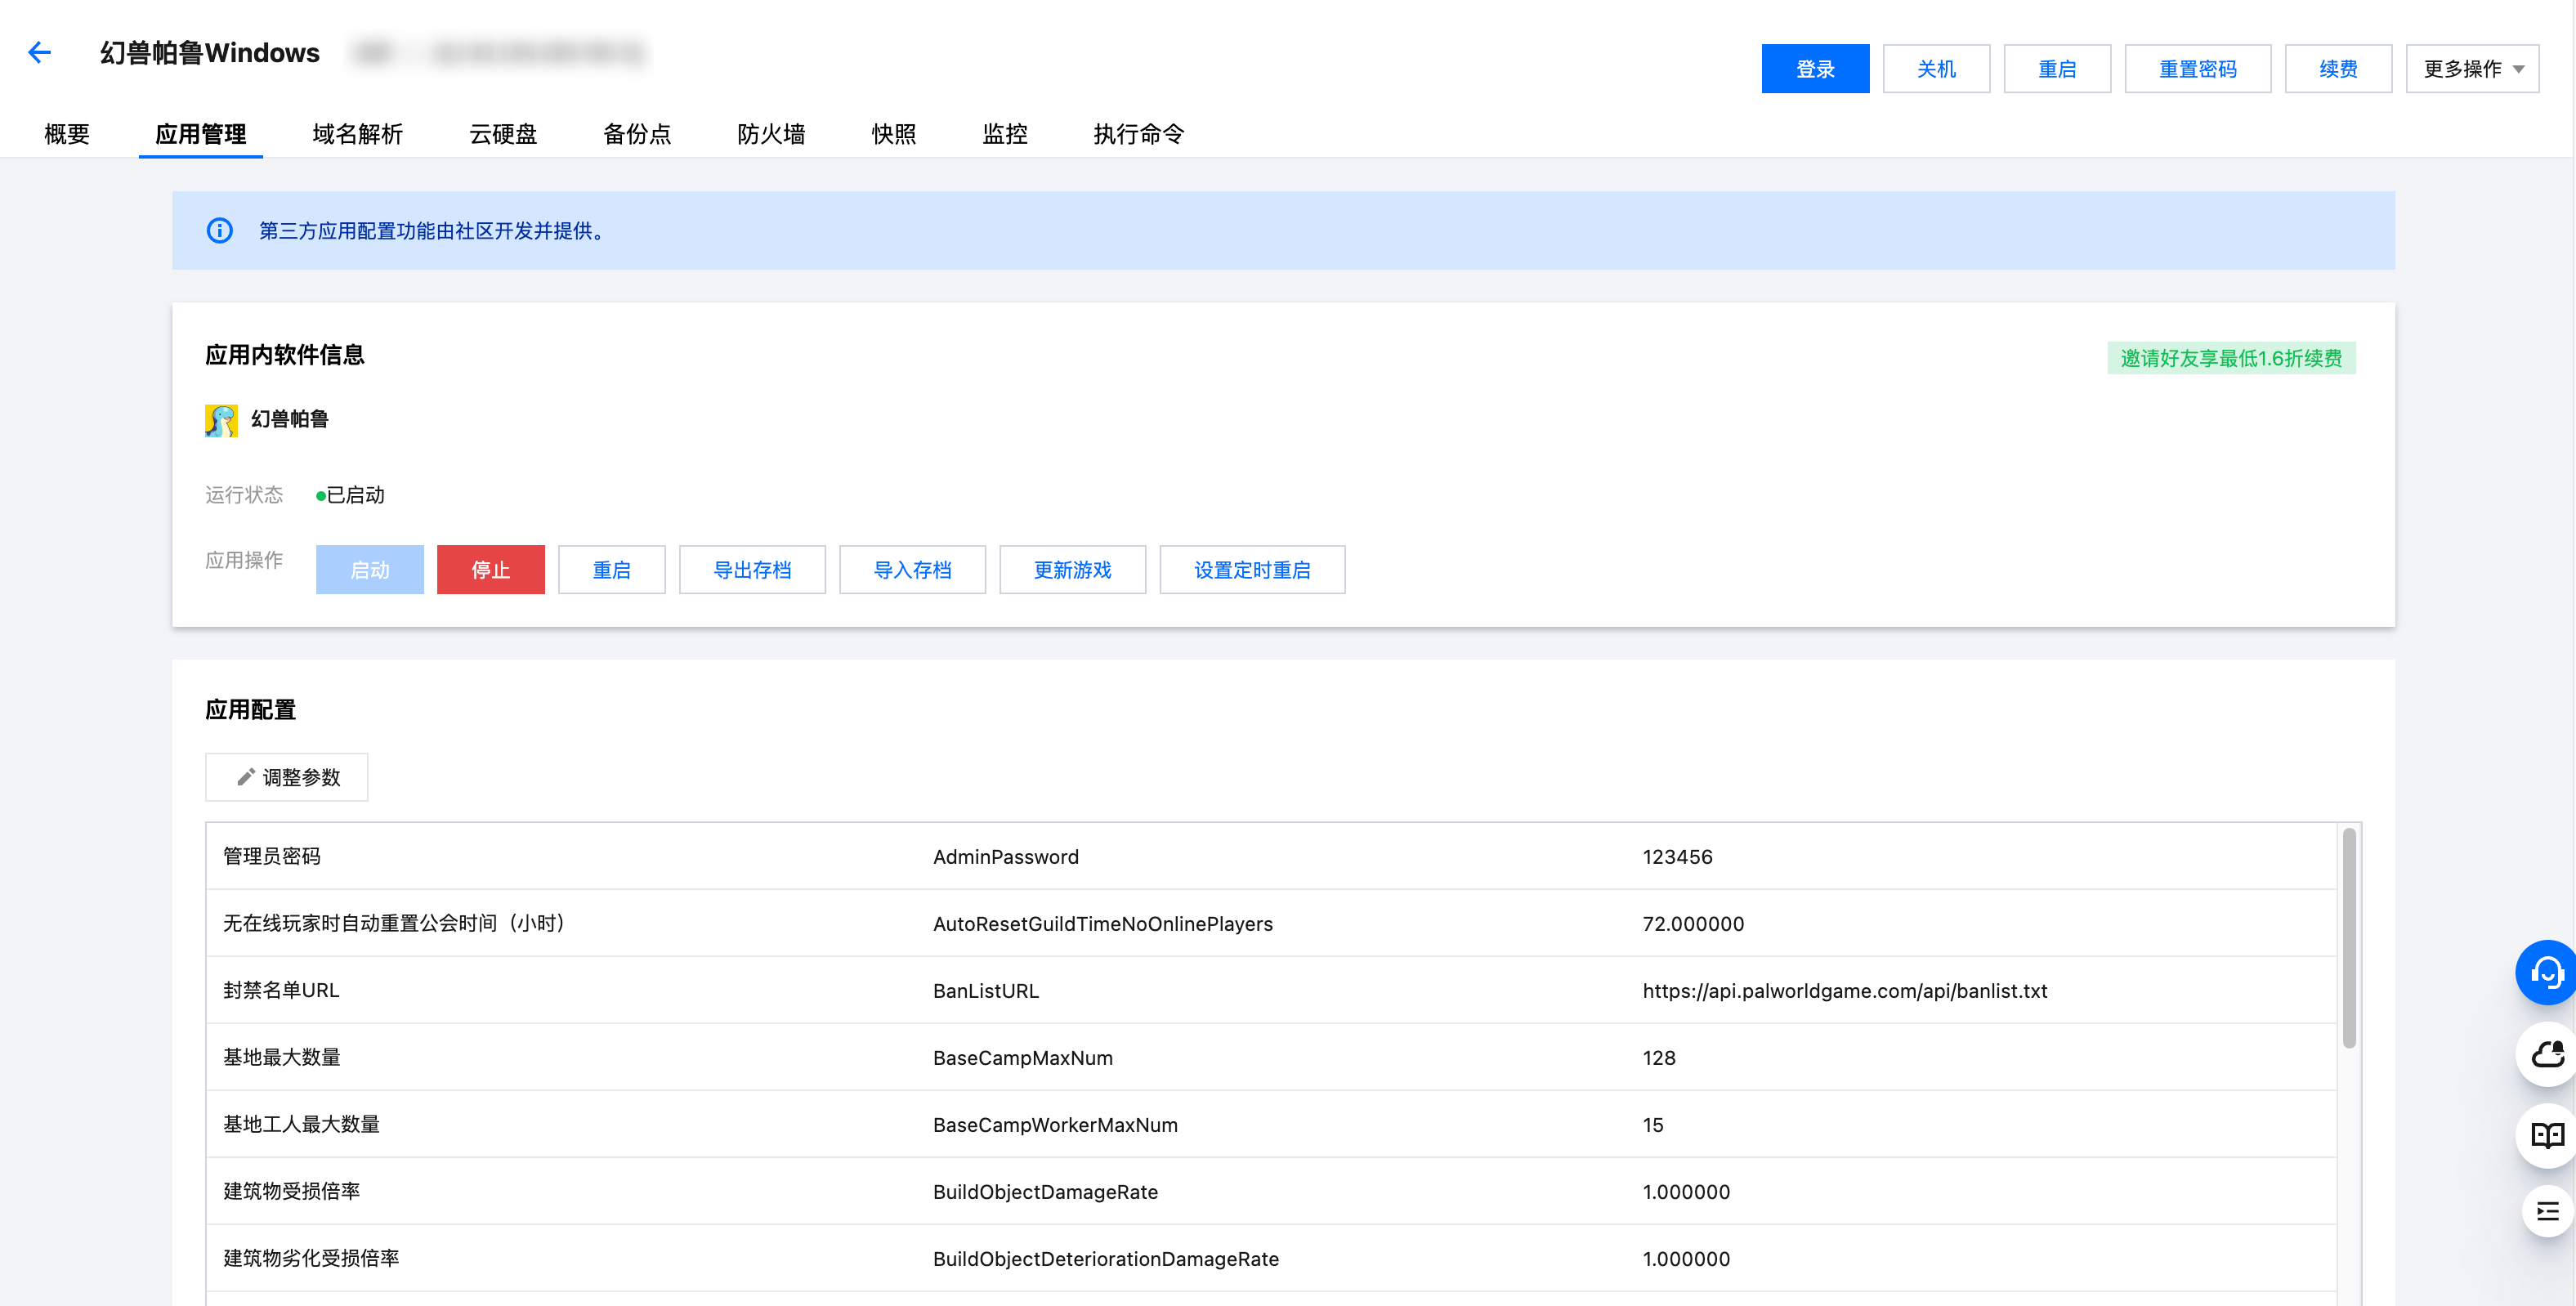
Task: Click the 登录 button
Action: [x=1815, y=68]
